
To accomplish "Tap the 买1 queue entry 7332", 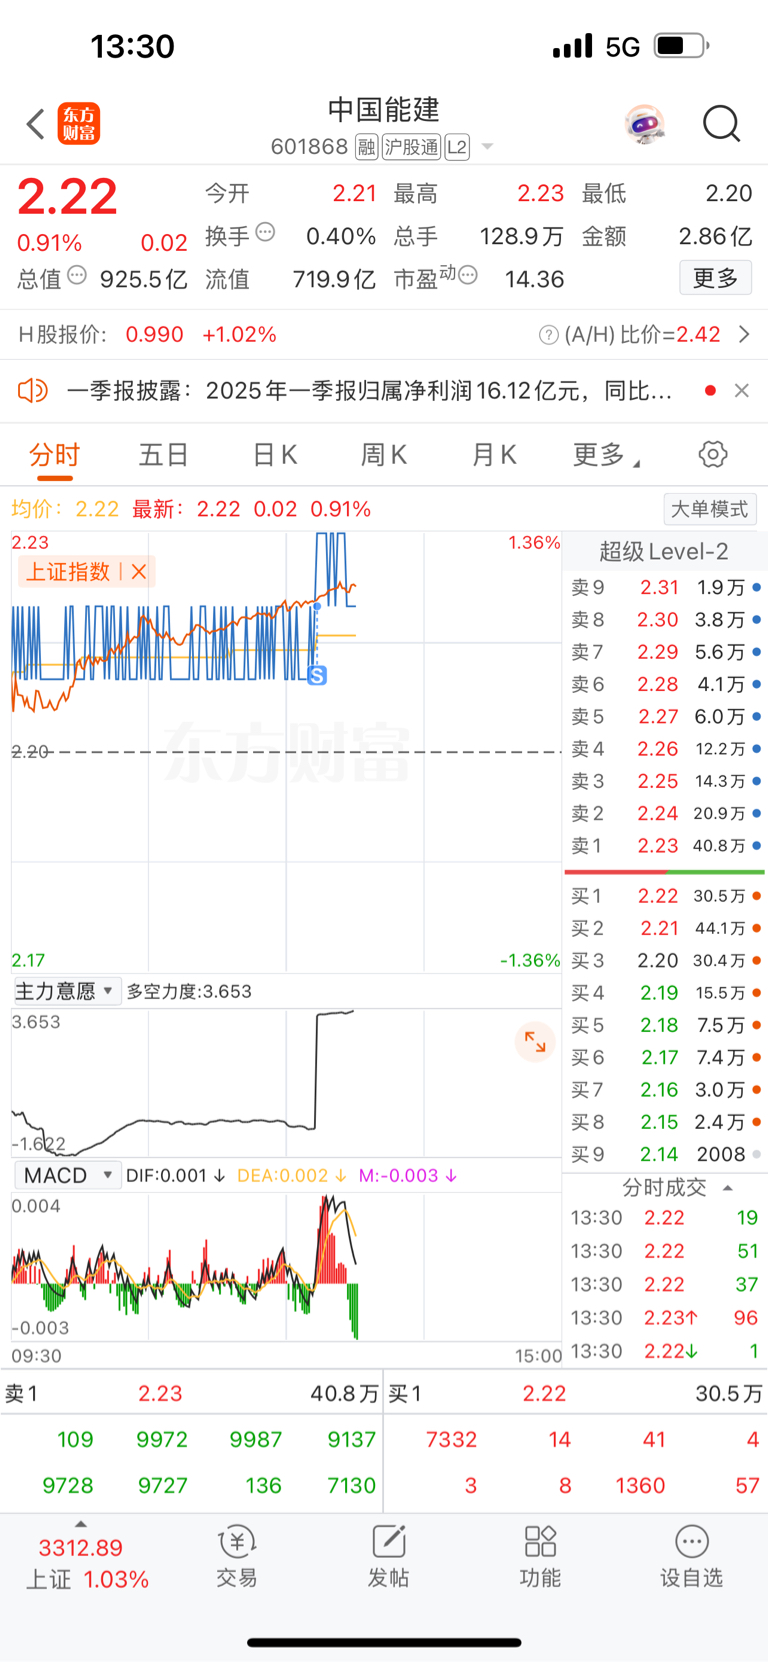I will pyautogui.click(x=451, y=1439).
